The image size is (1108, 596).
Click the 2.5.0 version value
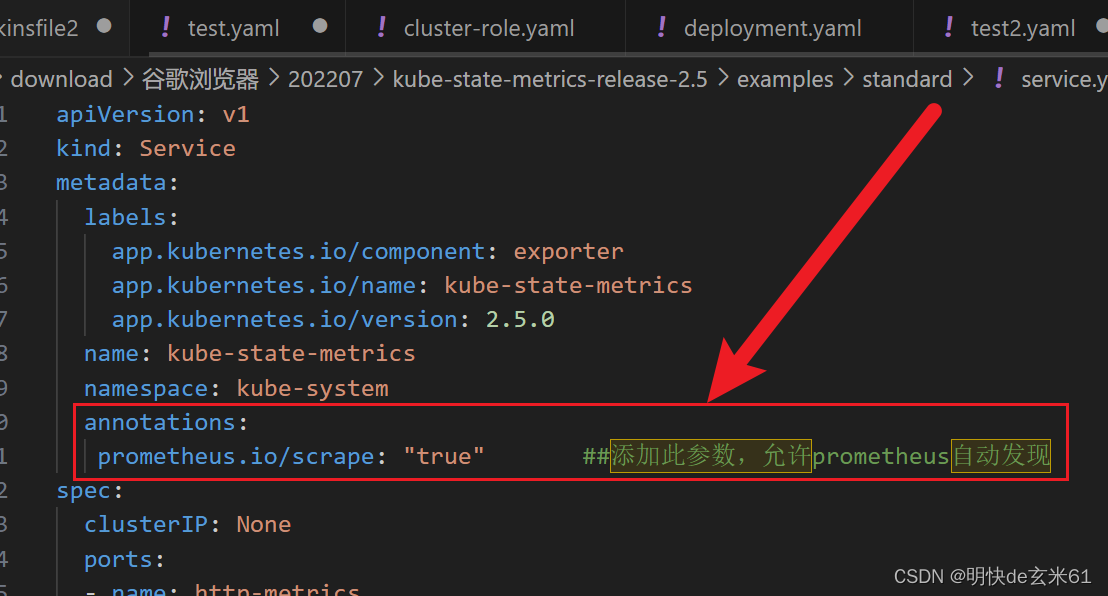click(520, 320)
